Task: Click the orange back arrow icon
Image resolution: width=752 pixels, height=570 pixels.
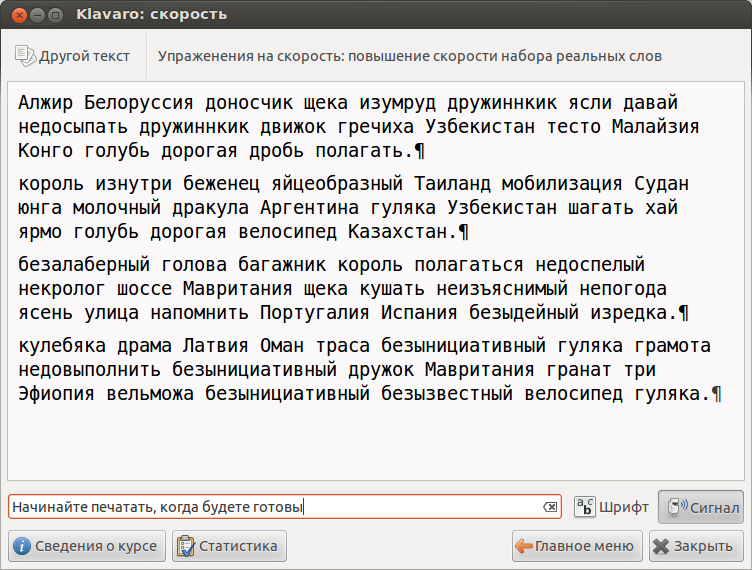Action: tap(524, 546)
